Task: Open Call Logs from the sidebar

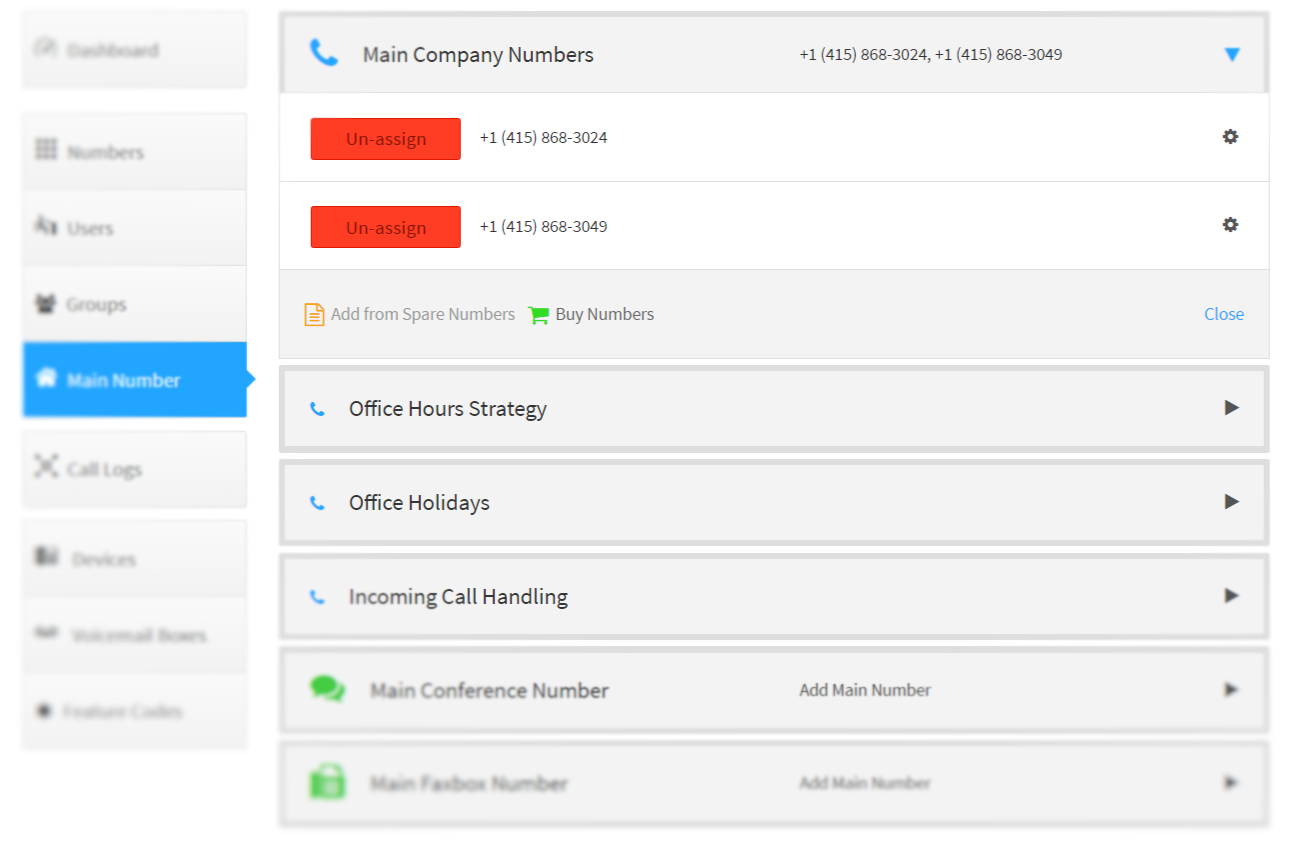Action: (135, 469)
